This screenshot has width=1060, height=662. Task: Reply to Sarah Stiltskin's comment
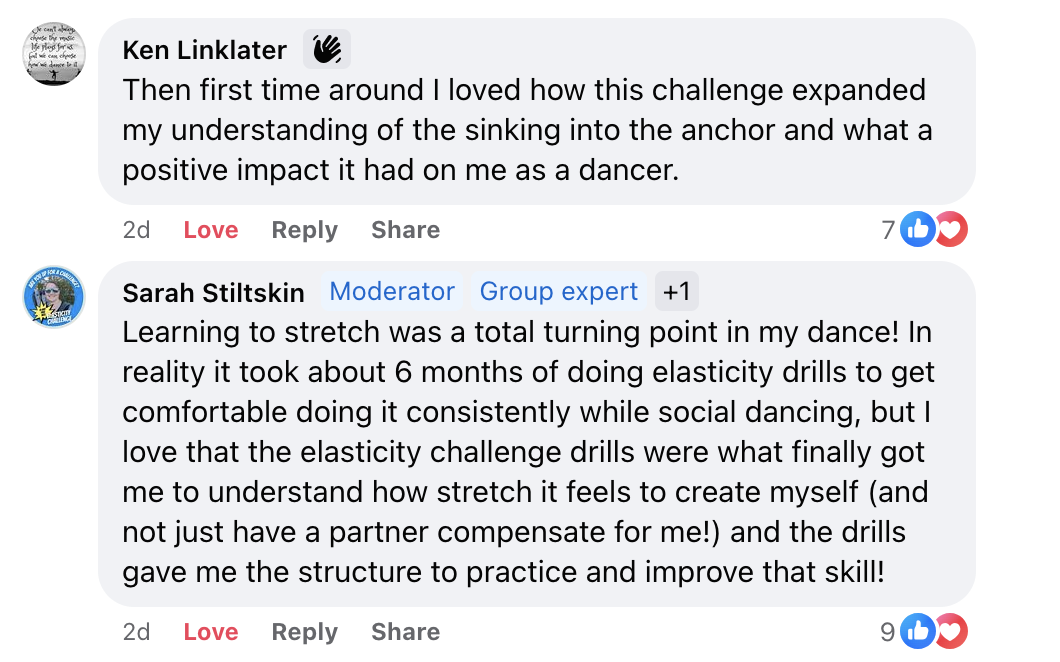pos(304,632)
